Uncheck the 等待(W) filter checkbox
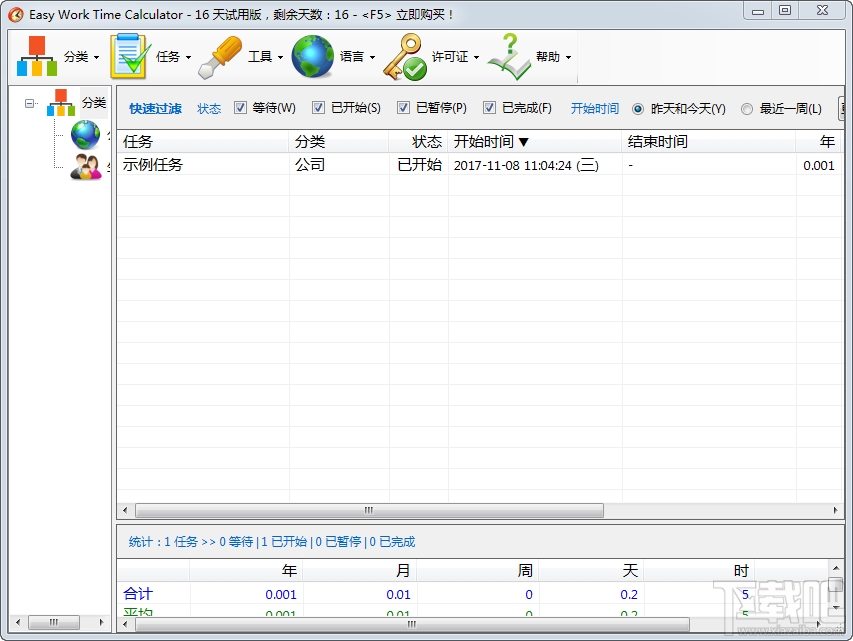The width and height of the screenshot is (853, 641). tap(240, 108)
